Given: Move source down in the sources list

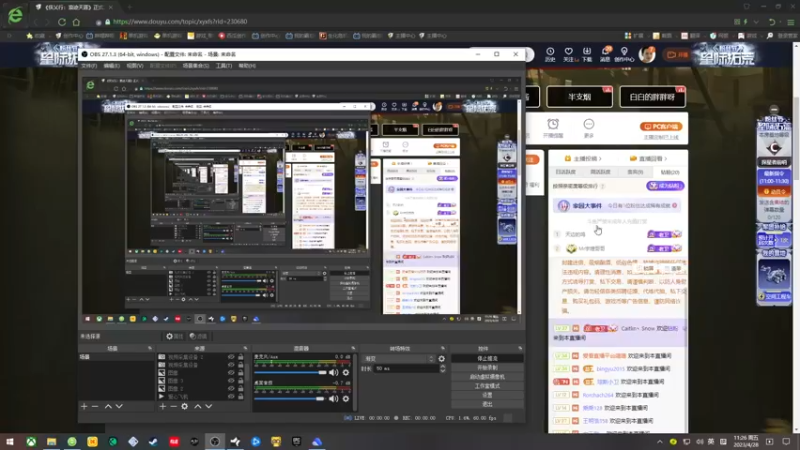Looking at the screenshot, I should click(x=209, y=407).
